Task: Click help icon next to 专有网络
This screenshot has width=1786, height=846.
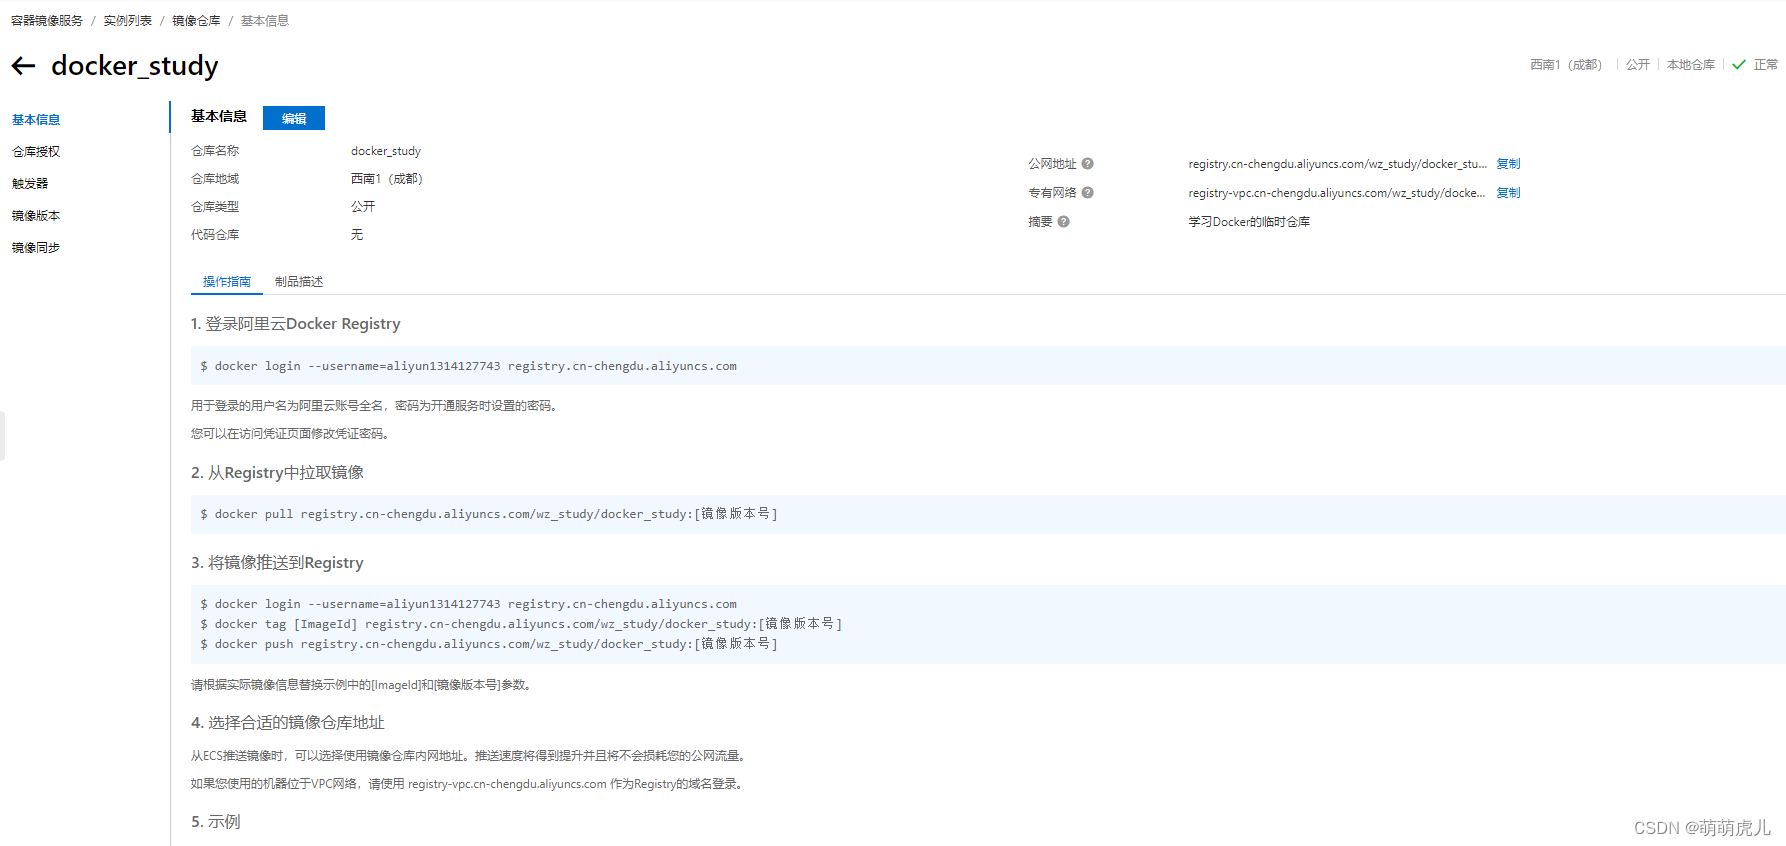Action: pos(1088,193)
